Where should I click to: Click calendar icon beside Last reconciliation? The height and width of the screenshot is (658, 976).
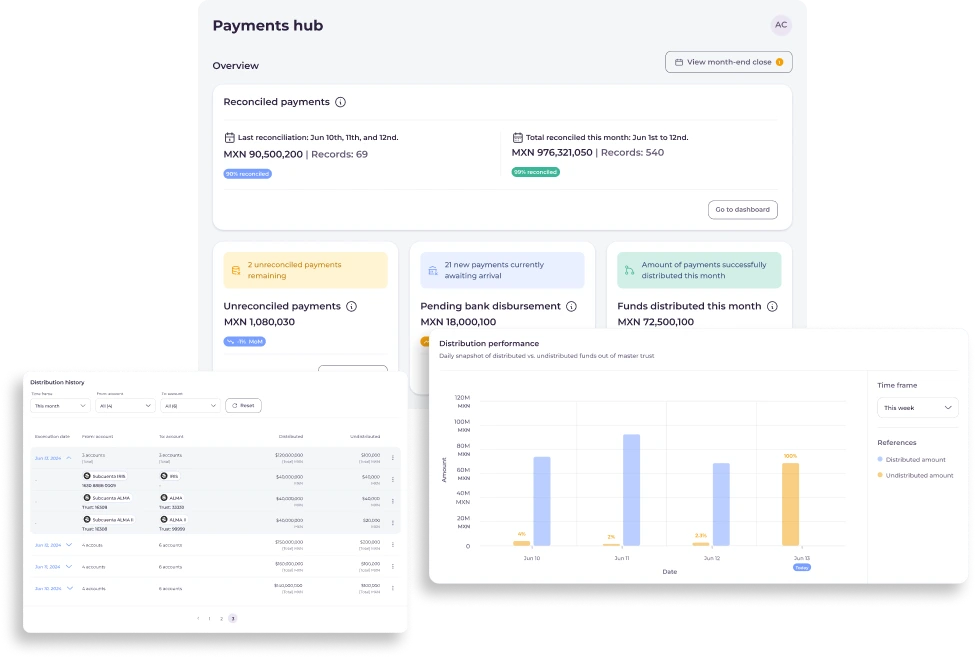[x=229, y=138]
